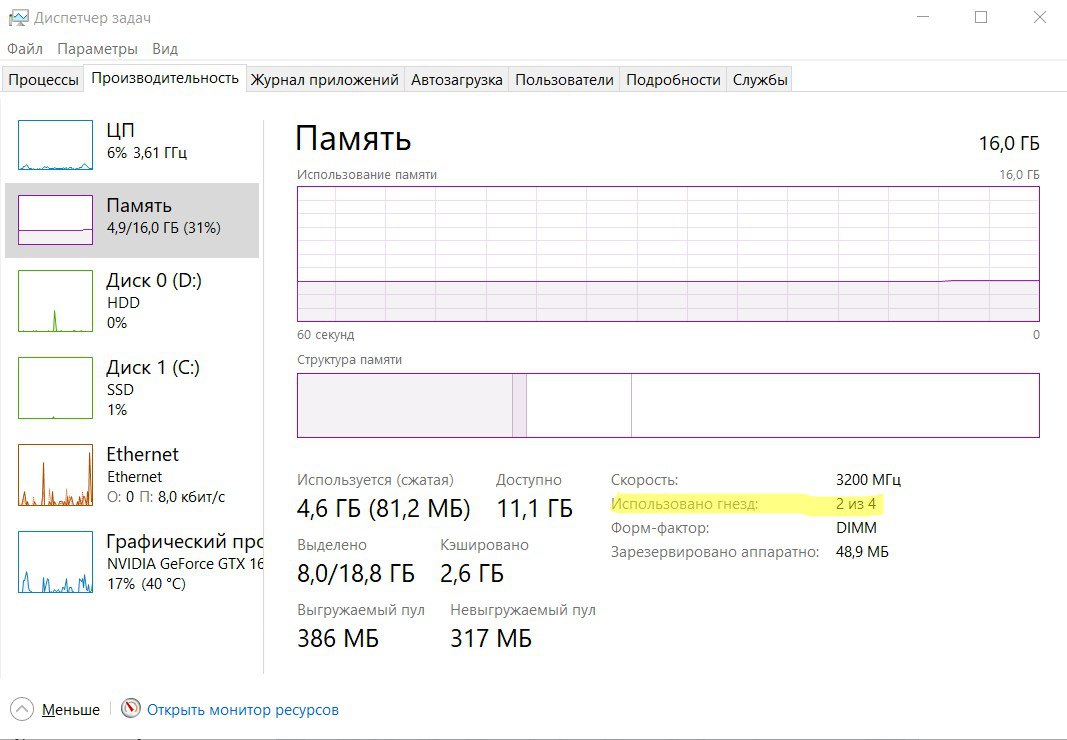
Task: Show the NVIDIA GeForce GPU graph
Action: point(55,562)
